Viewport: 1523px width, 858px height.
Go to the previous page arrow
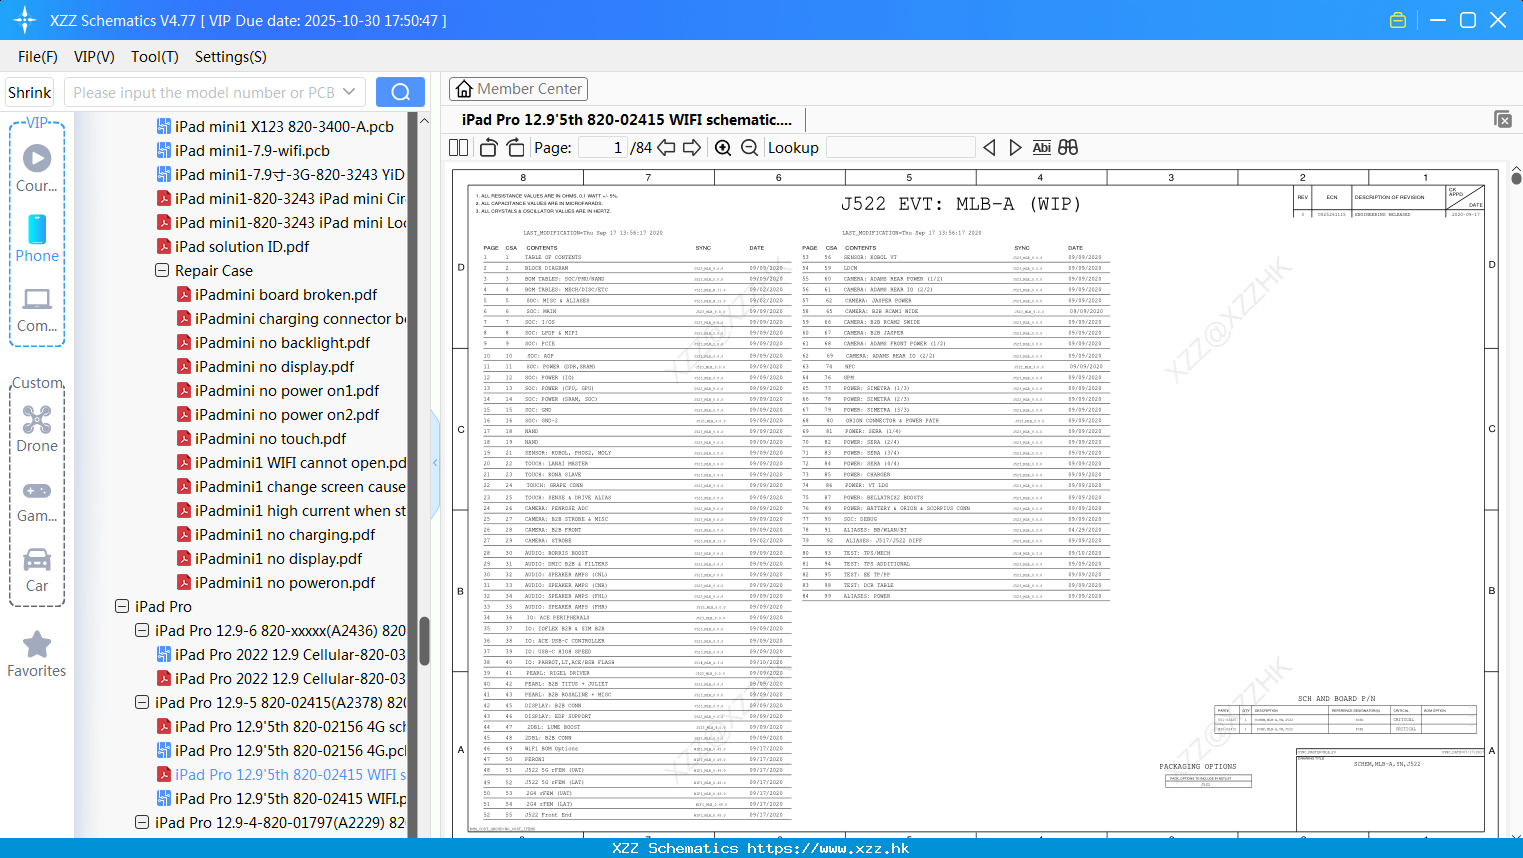pyautogui.click(x=666, y=148)
